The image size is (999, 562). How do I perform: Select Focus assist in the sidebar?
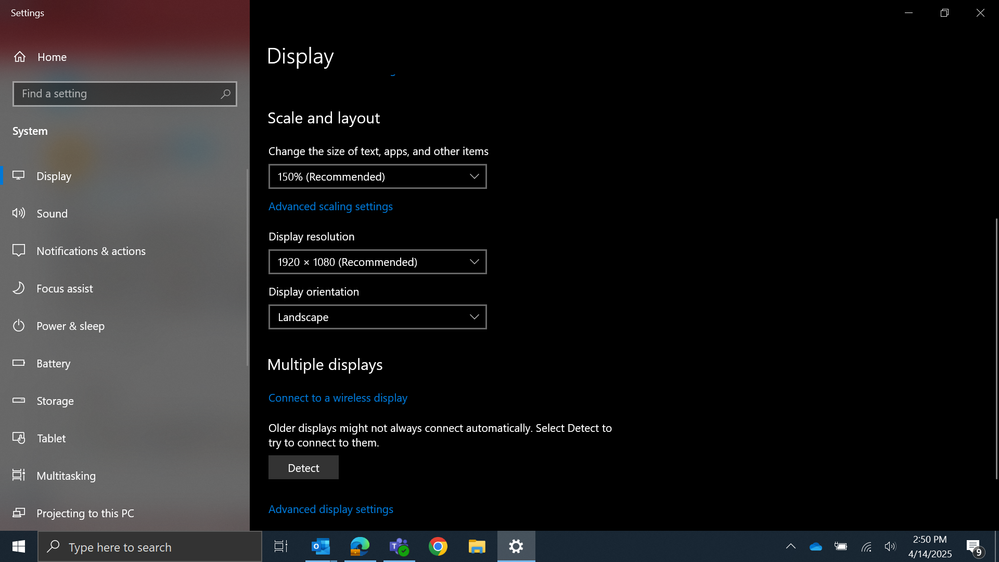64,289
